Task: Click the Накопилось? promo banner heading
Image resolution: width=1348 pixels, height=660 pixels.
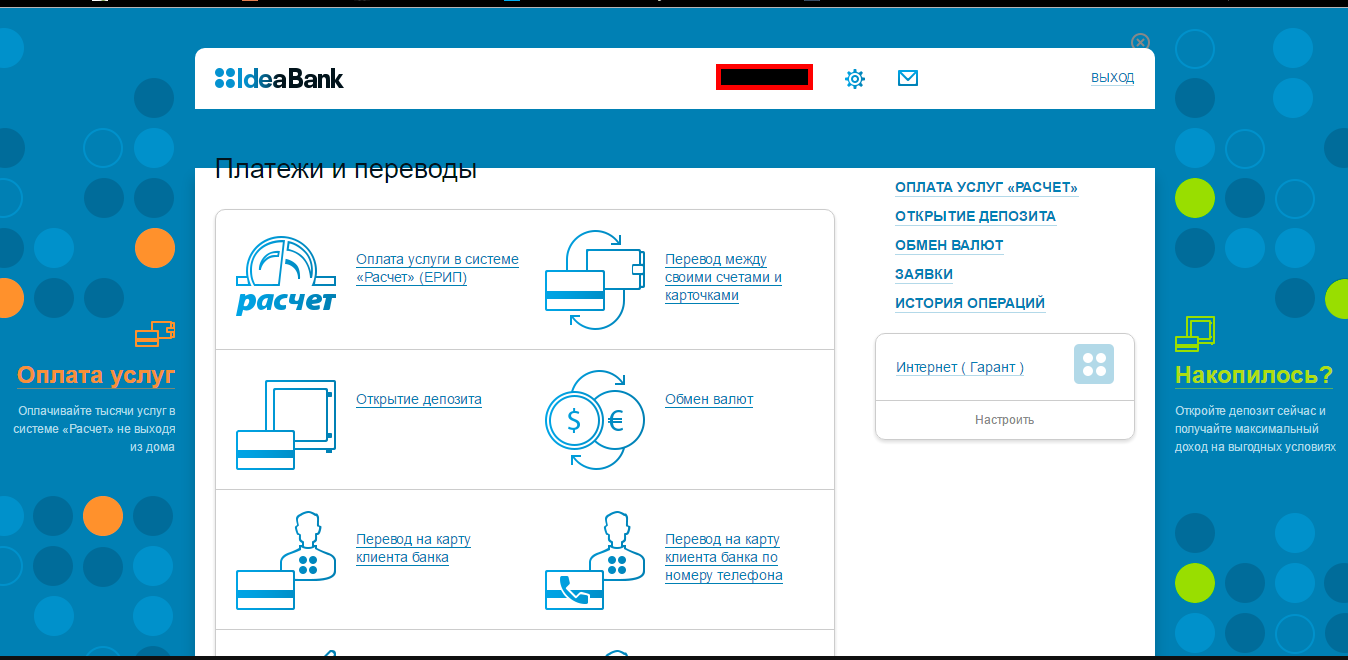Action: click(1254, 376)
